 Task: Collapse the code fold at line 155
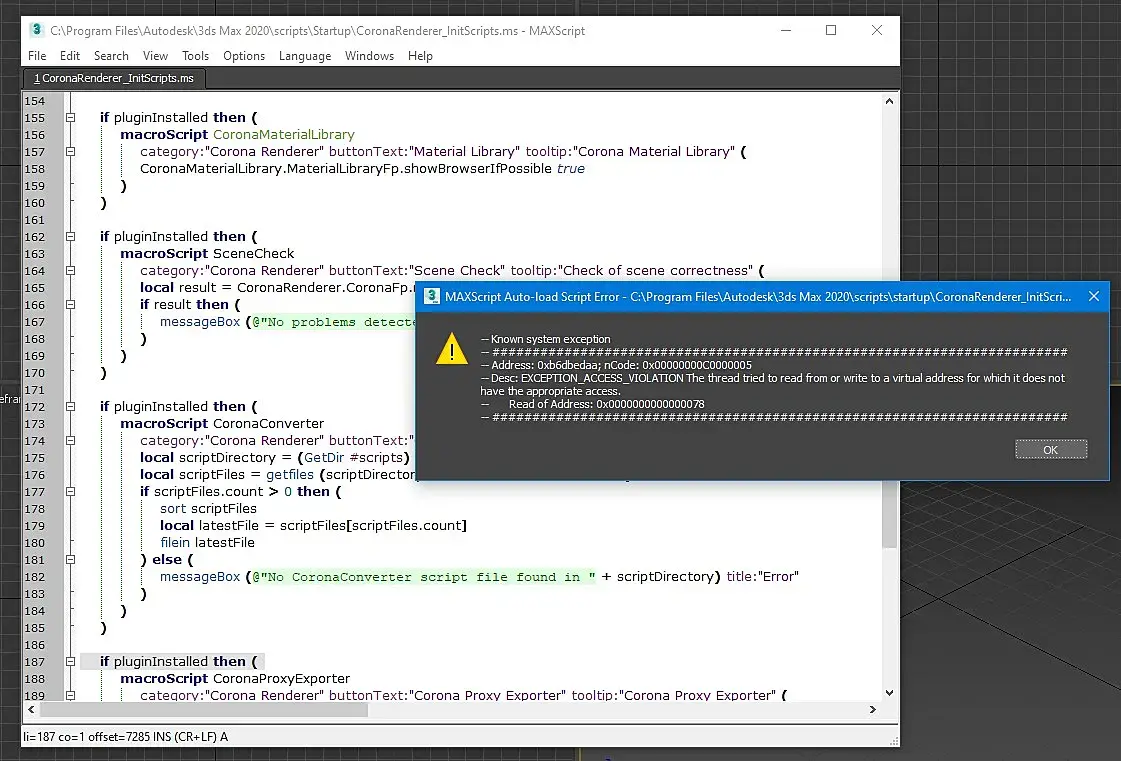[70, 117]
